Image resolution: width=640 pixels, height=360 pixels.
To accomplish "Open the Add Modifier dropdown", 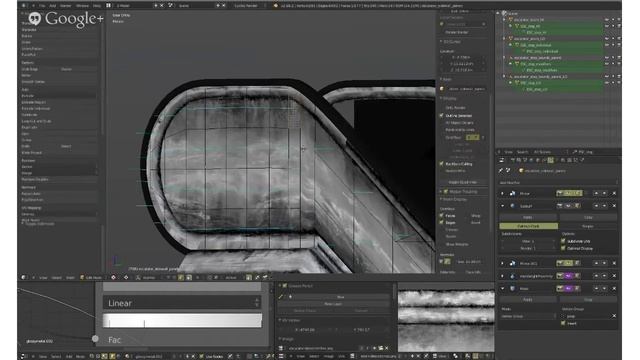I will (558, 182).
